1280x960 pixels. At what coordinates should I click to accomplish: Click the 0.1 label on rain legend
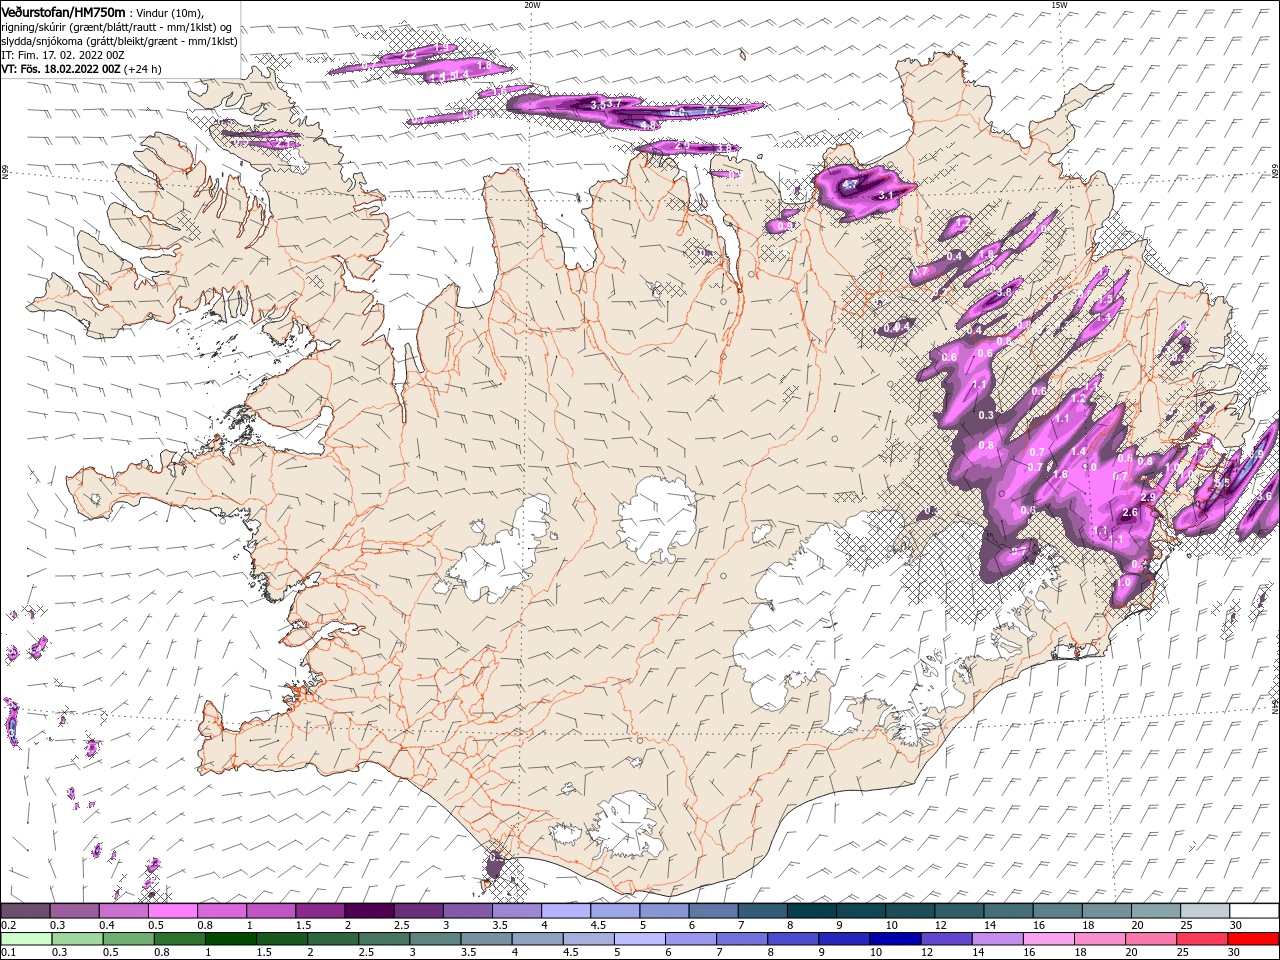[x=8, y=953]
